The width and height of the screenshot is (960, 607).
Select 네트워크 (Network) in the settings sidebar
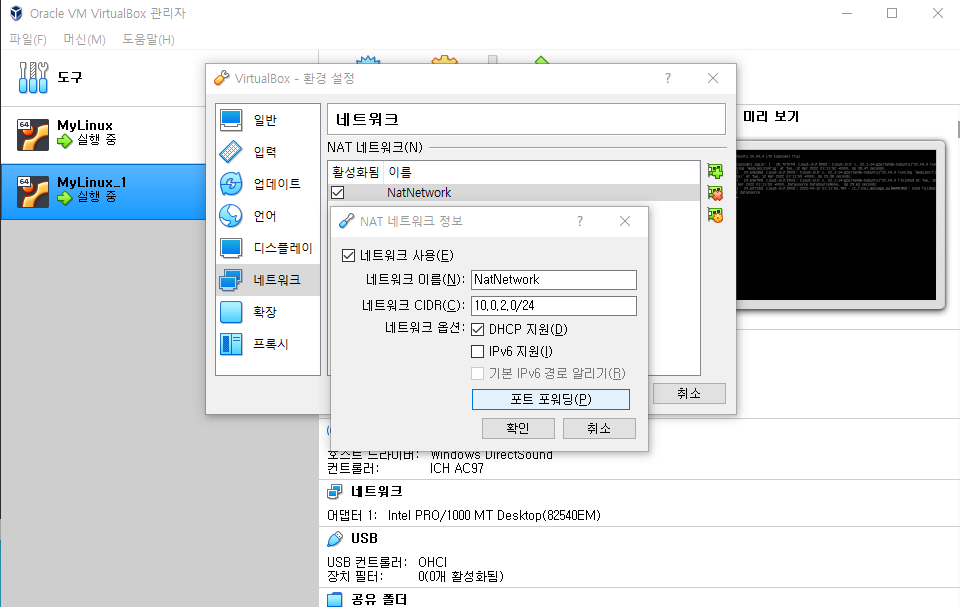268,280
